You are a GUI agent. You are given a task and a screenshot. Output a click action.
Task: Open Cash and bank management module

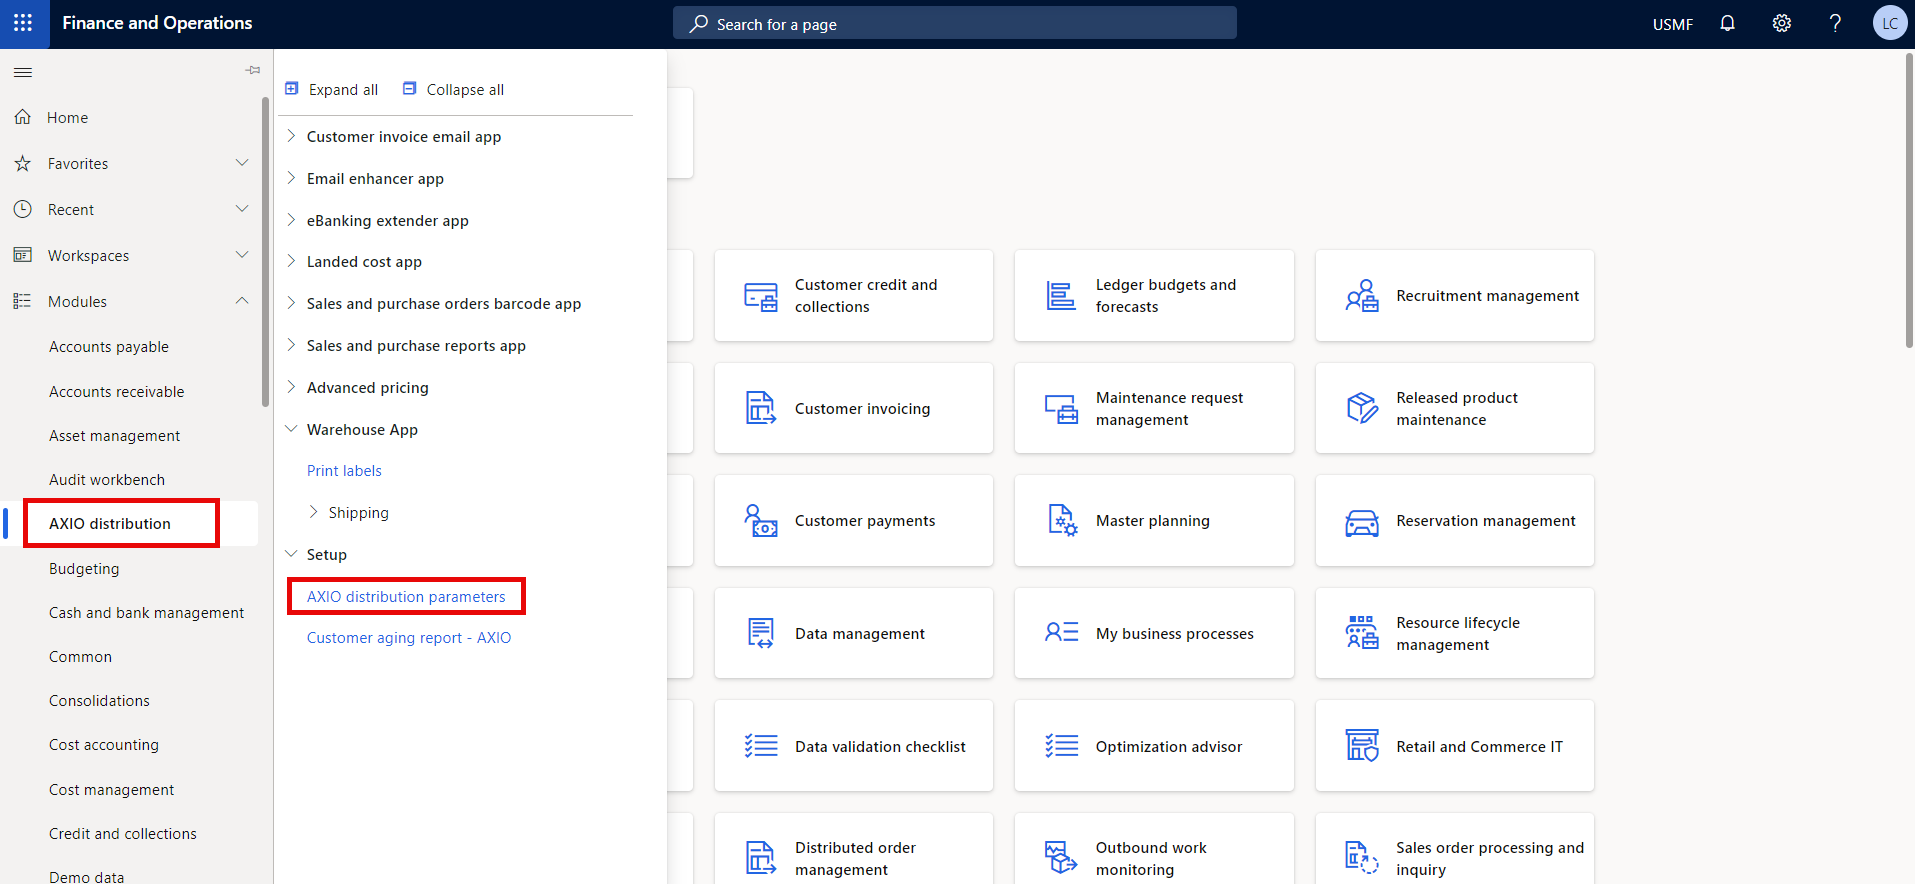tap(146, 613)
